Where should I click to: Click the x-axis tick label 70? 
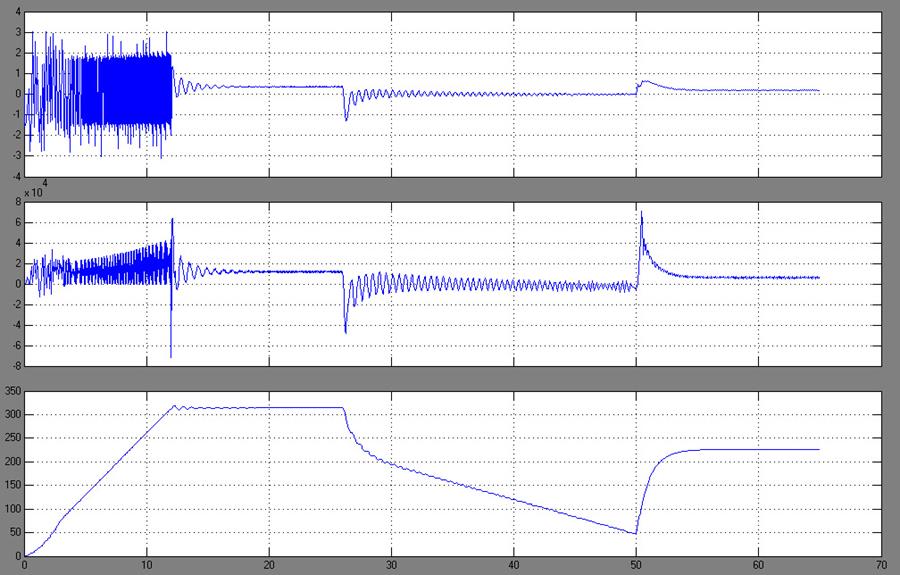point(880,566)
